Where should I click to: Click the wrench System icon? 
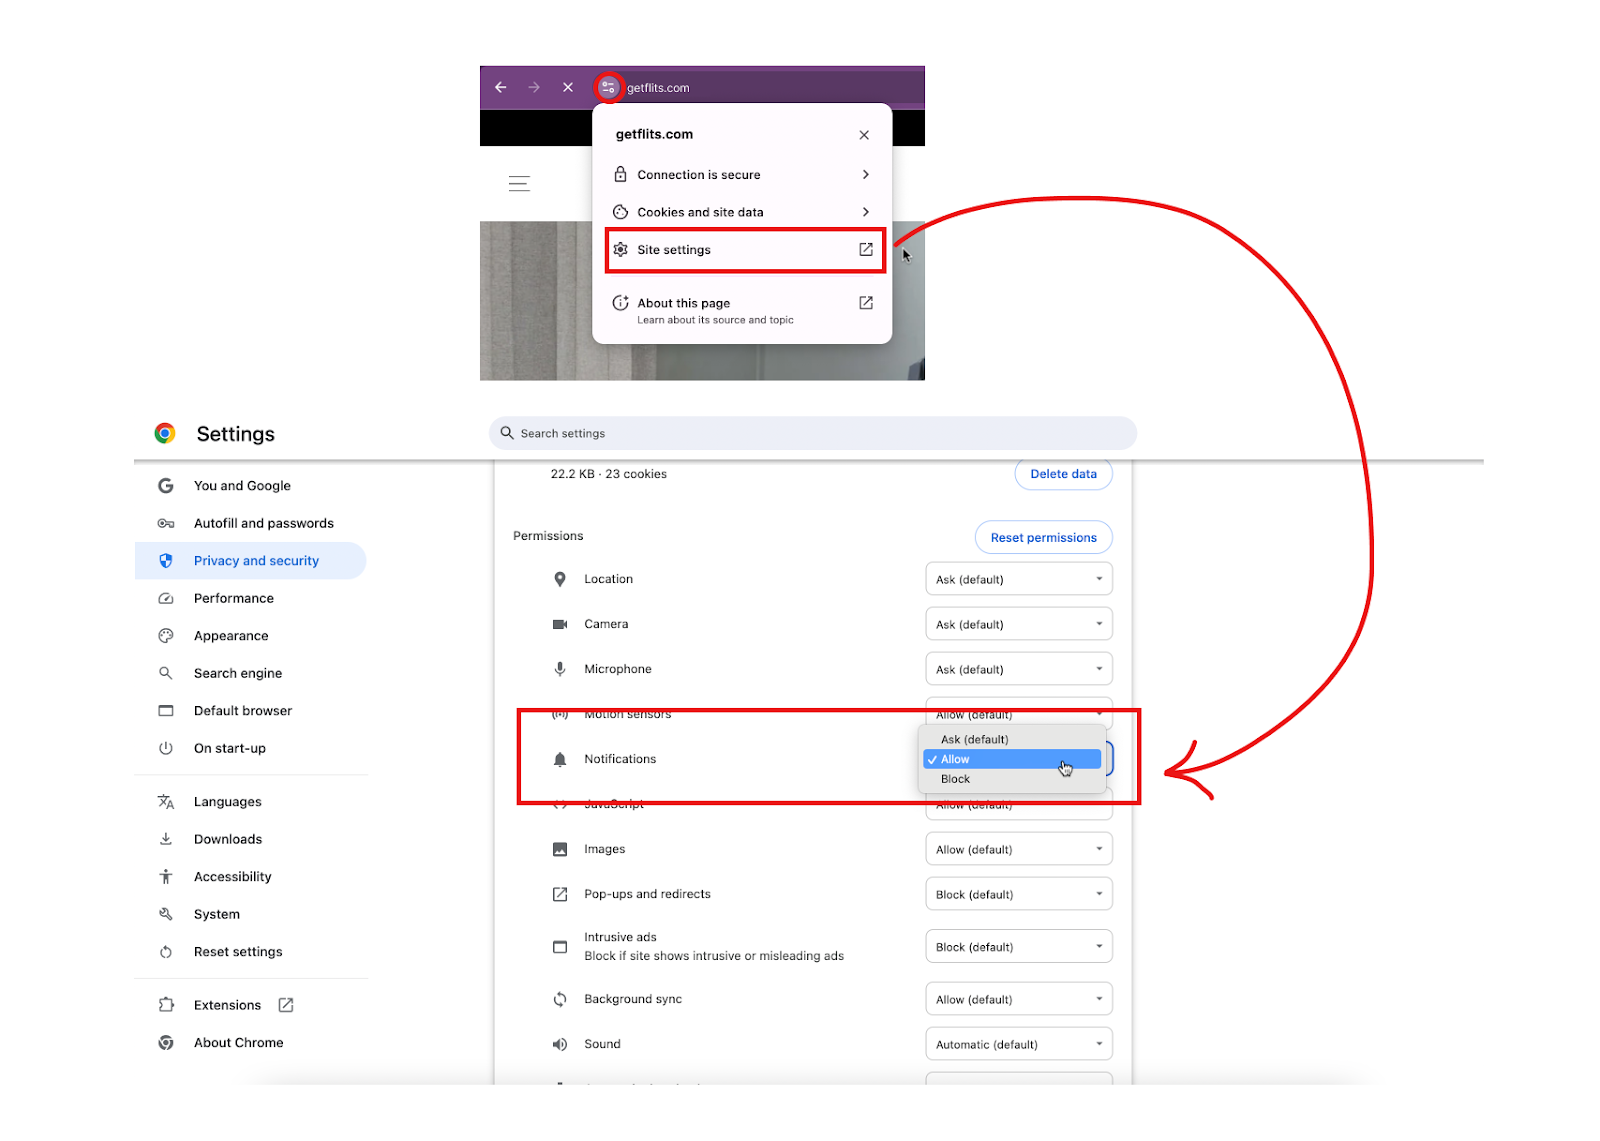coord(166,914)
